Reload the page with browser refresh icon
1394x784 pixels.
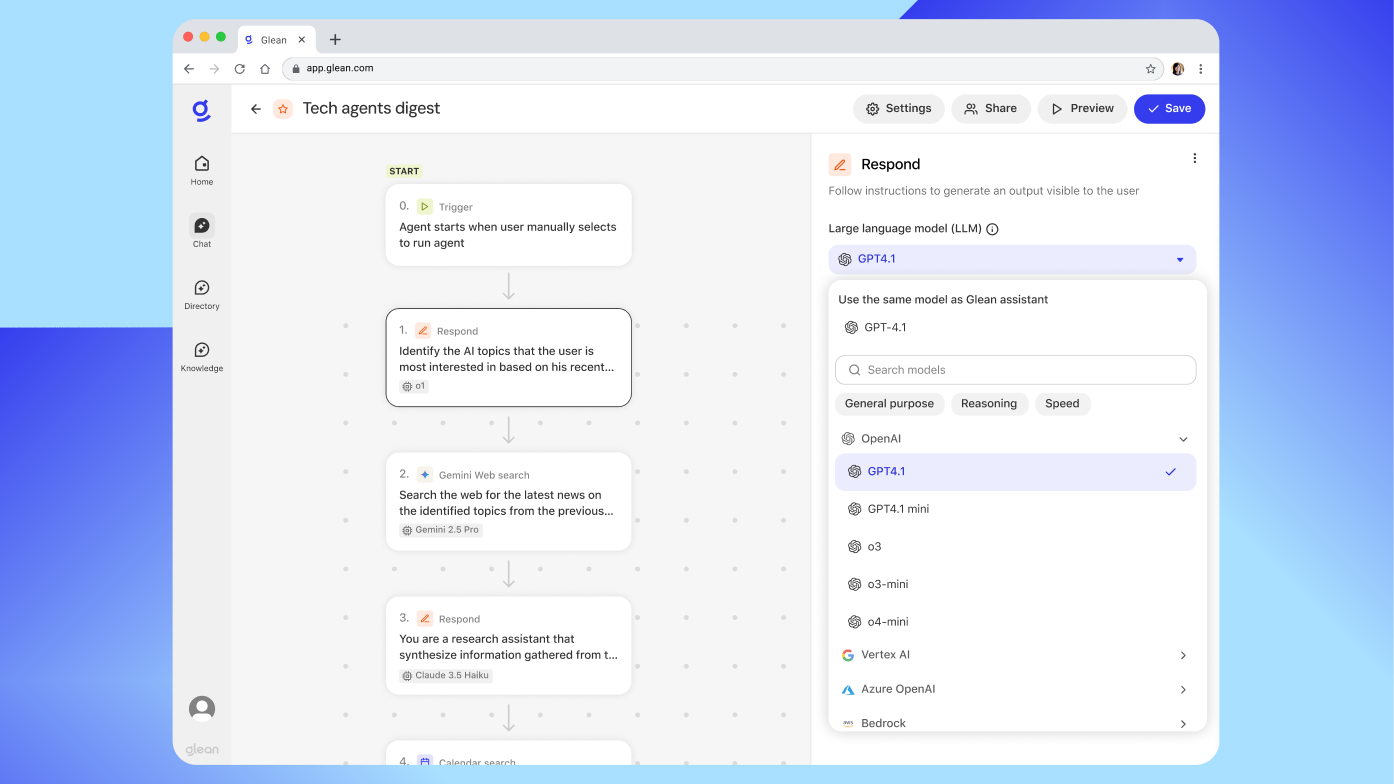click(240, 69)
